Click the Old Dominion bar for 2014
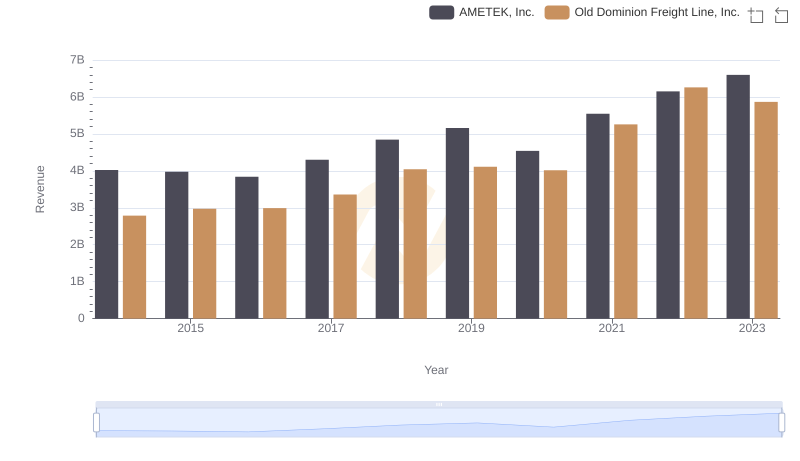 tap(135, 267)
